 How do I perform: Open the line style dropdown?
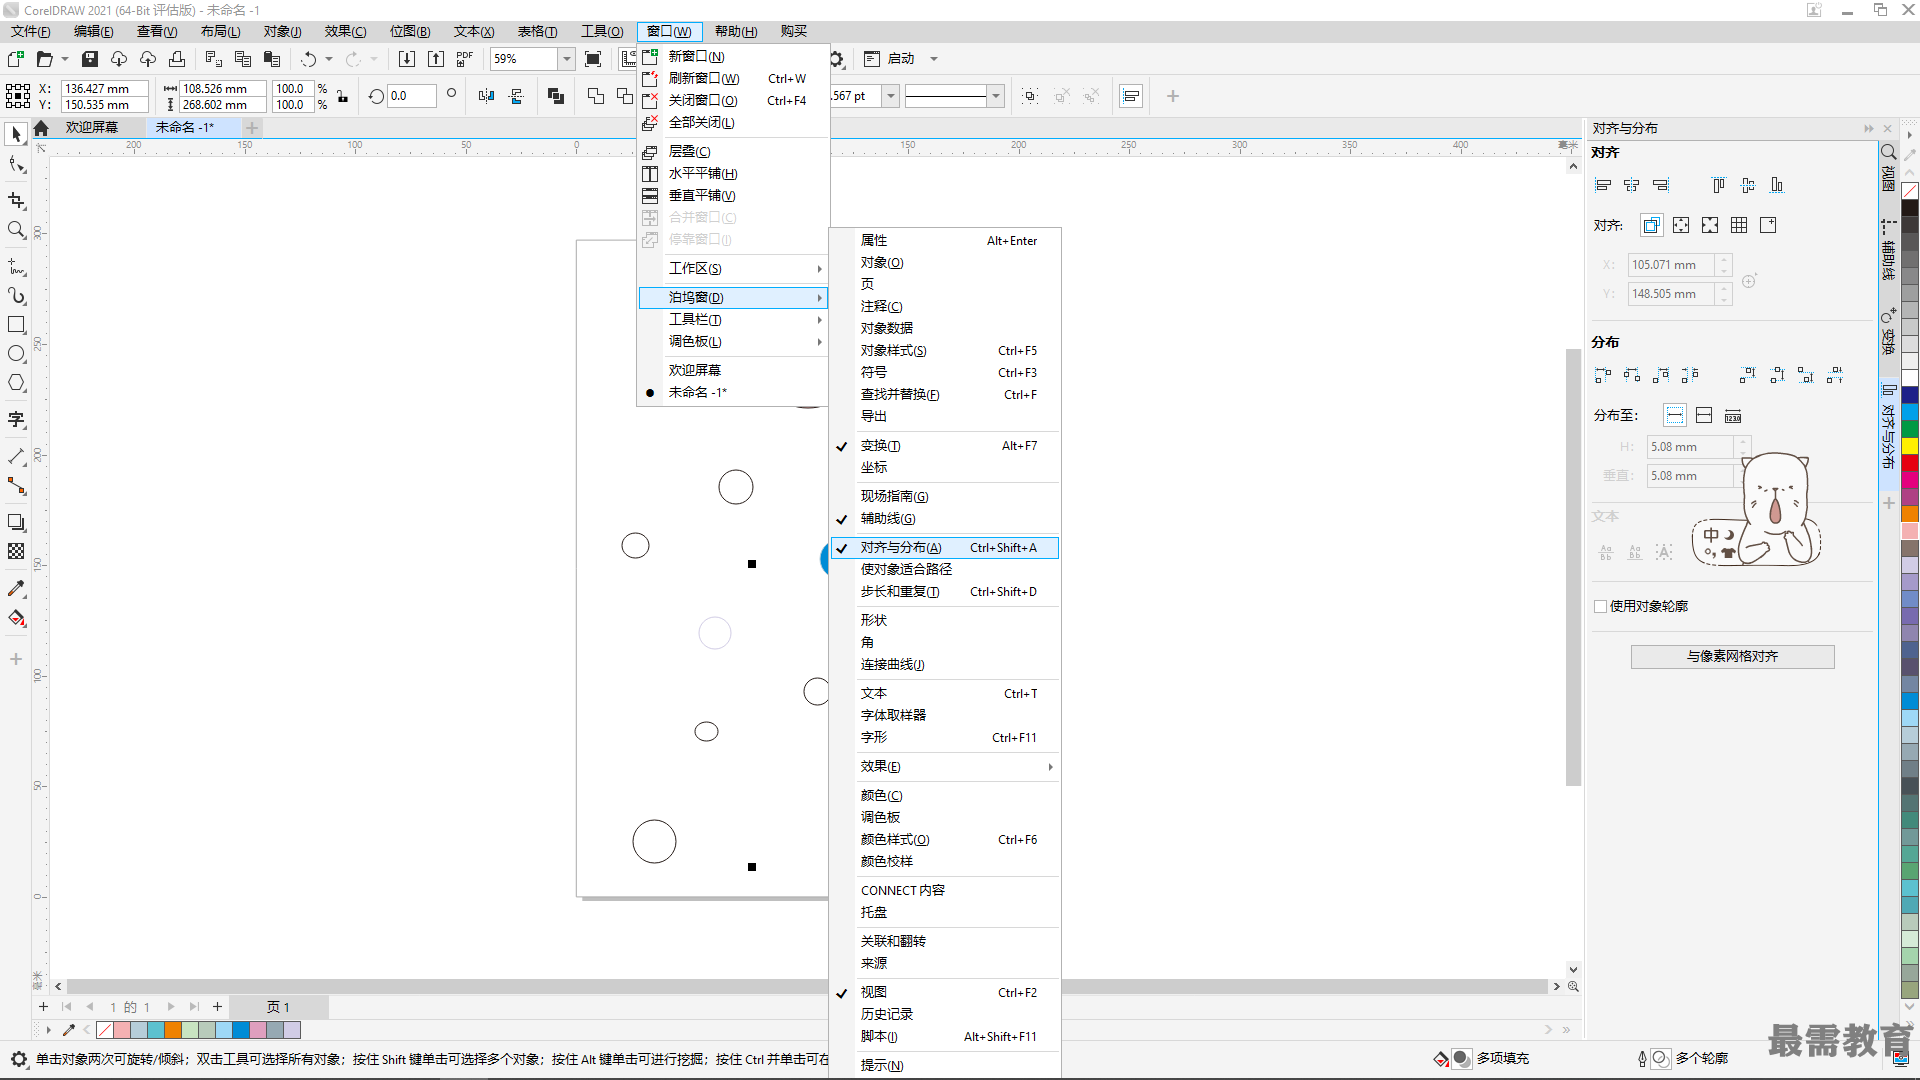[995, 96]
